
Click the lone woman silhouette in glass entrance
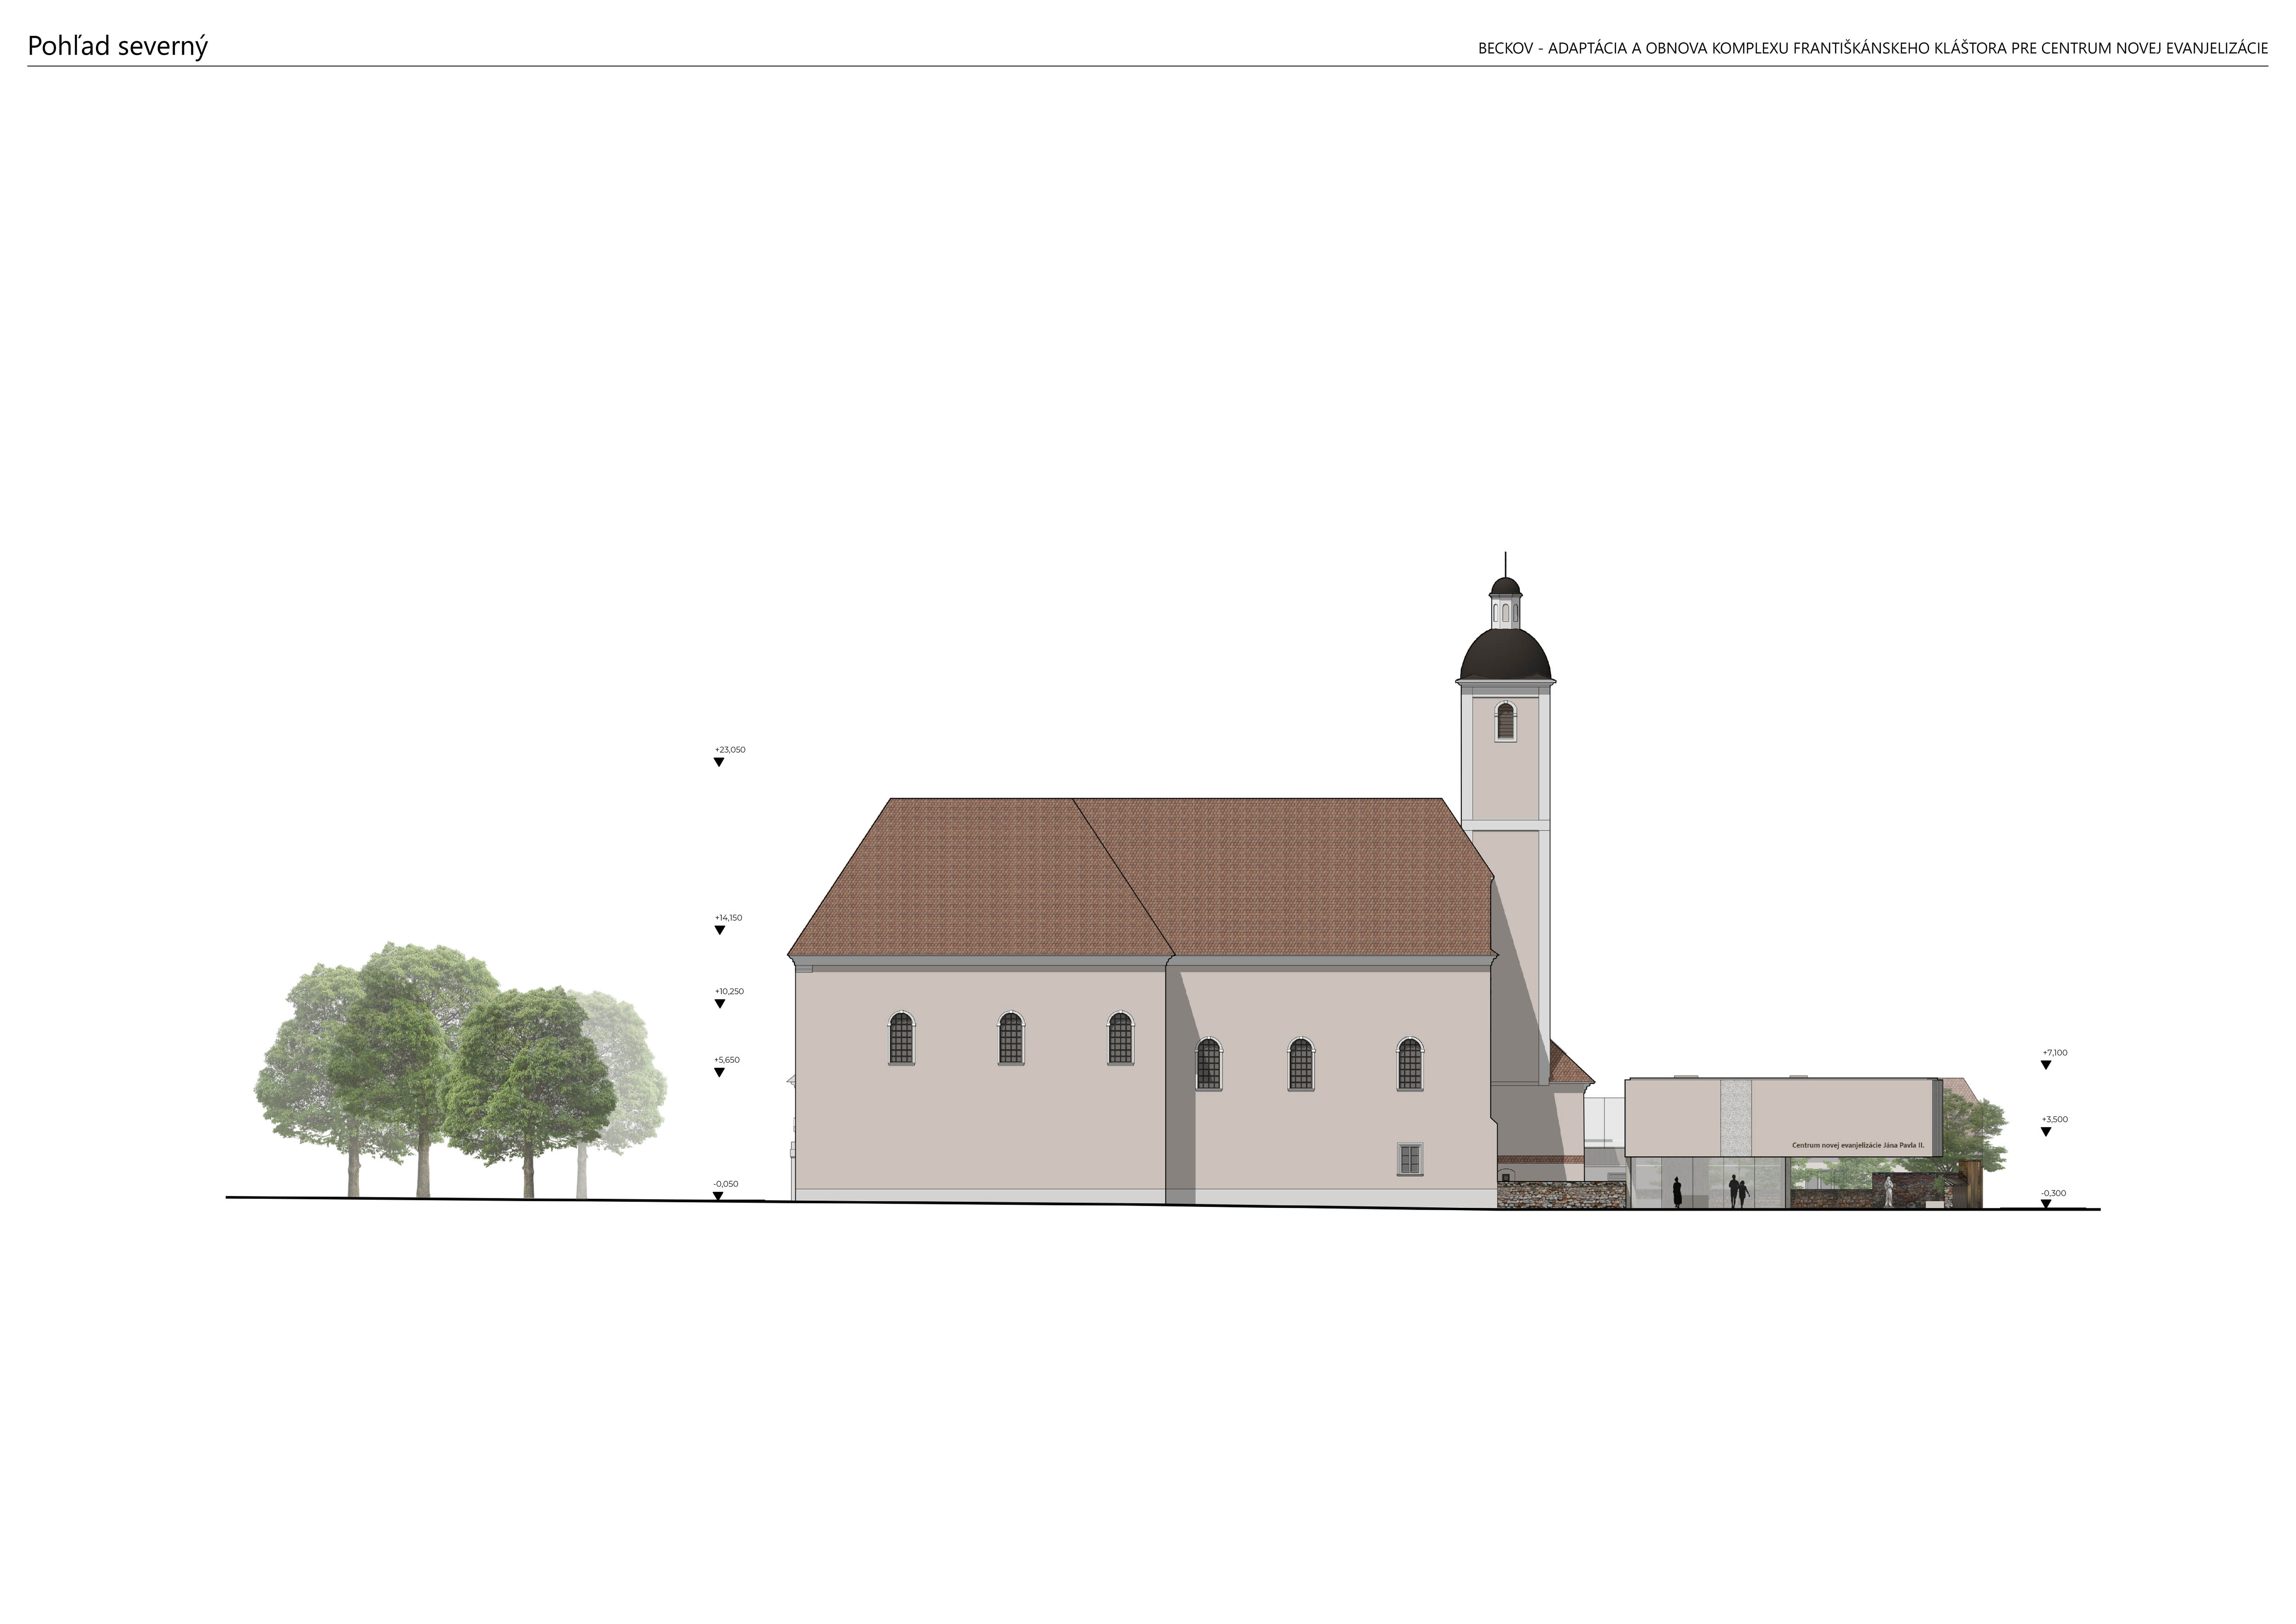pos(1678,1192)
